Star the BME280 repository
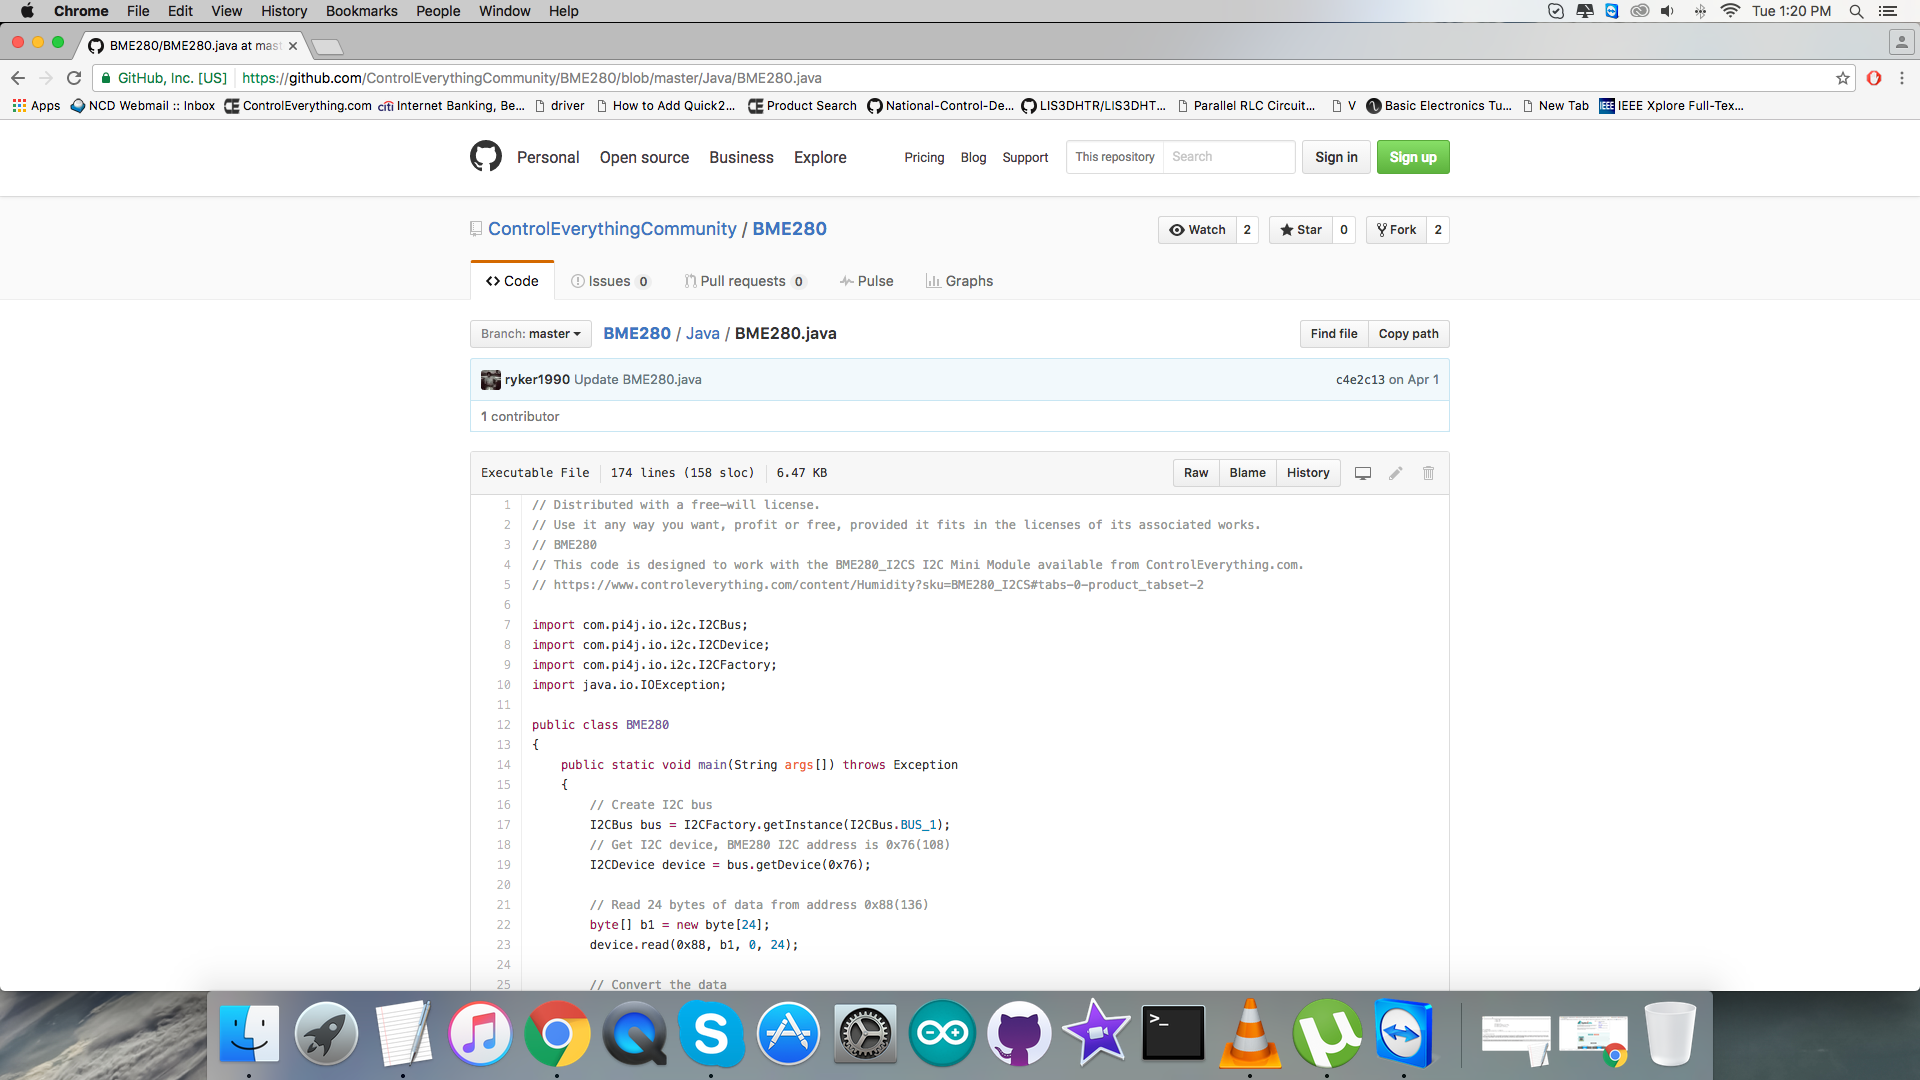Image resolution: width=1920 pixels, height=1080 pixels. click(x=1301, y=230)
